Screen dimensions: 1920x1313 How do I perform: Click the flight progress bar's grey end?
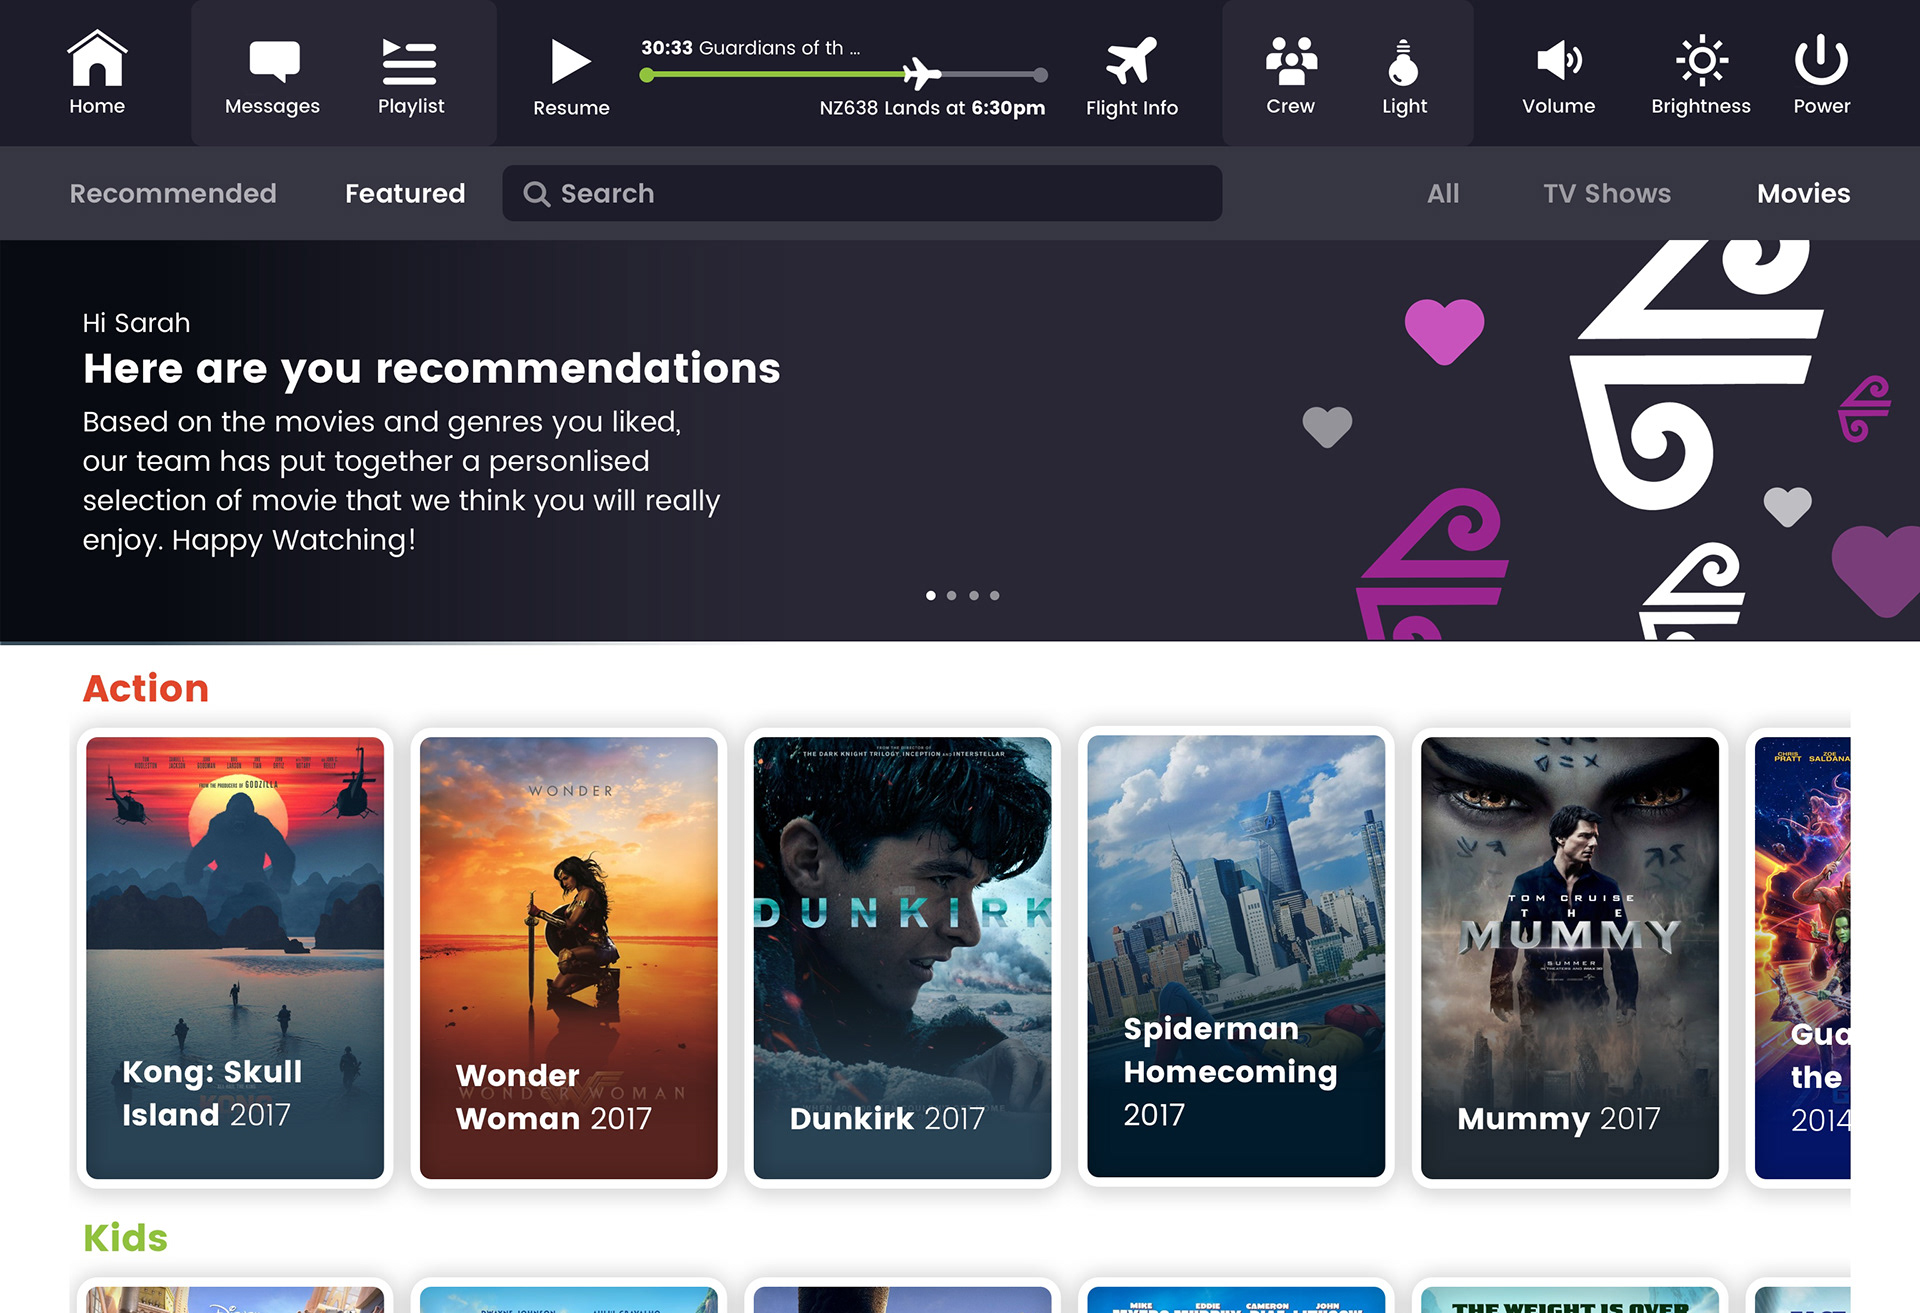pyautogui.click(x=1040, y=75)
